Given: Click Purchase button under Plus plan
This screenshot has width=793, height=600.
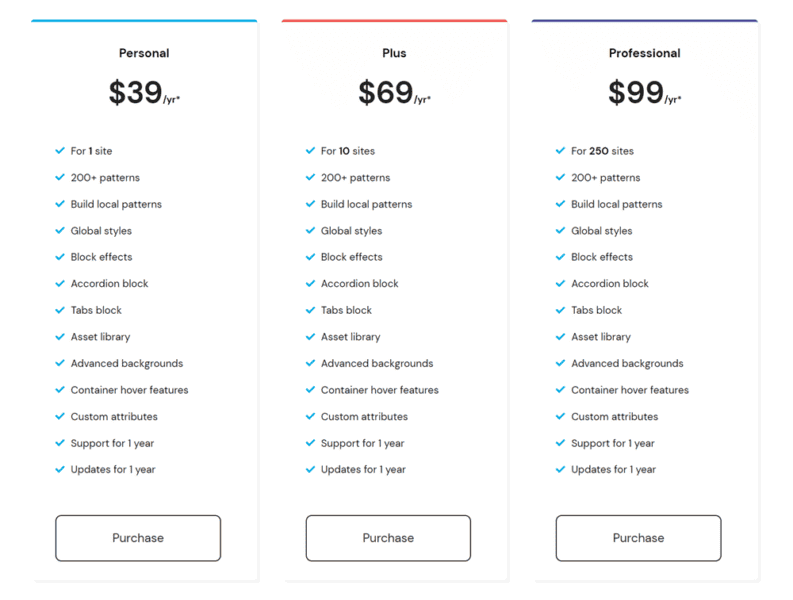Looking at the screenshot, I should [388, 538].
